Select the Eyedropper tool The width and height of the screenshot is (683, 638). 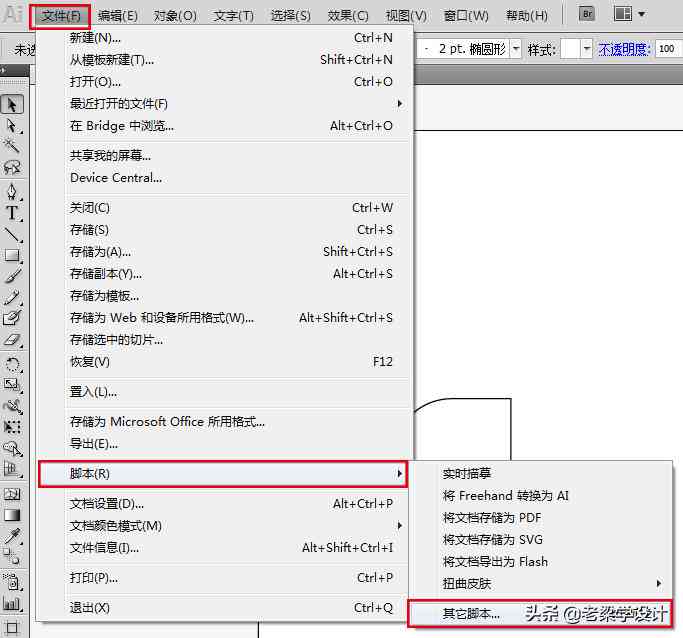(12, 536)
